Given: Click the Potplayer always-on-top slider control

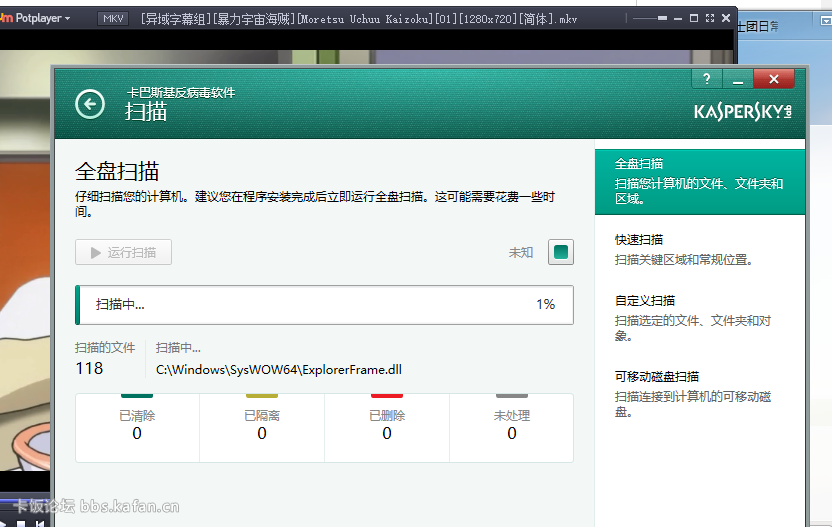Looking at the screenshot, I should (x=650, y=19).
